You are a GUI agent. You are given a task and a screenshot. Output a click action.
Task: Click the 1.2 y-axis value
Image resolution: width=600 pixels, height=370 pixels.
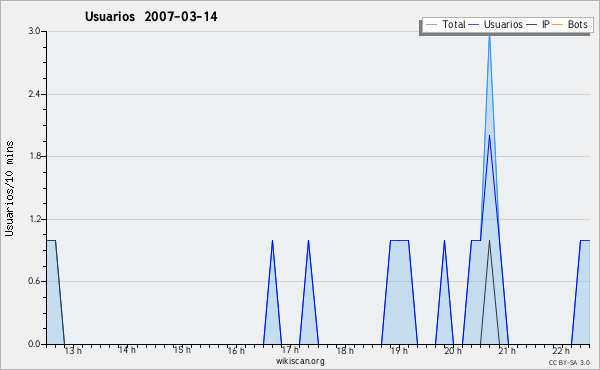pos(35,219)
